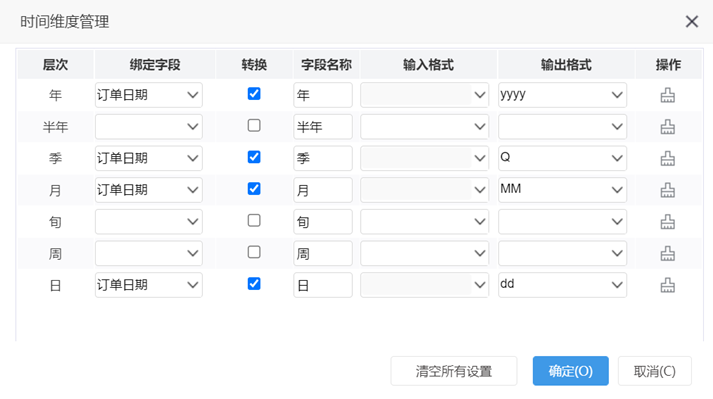Open 绑定字段 dropdown for 年 row
This screenshot has height=399, width=713.
tap(149, 95)
